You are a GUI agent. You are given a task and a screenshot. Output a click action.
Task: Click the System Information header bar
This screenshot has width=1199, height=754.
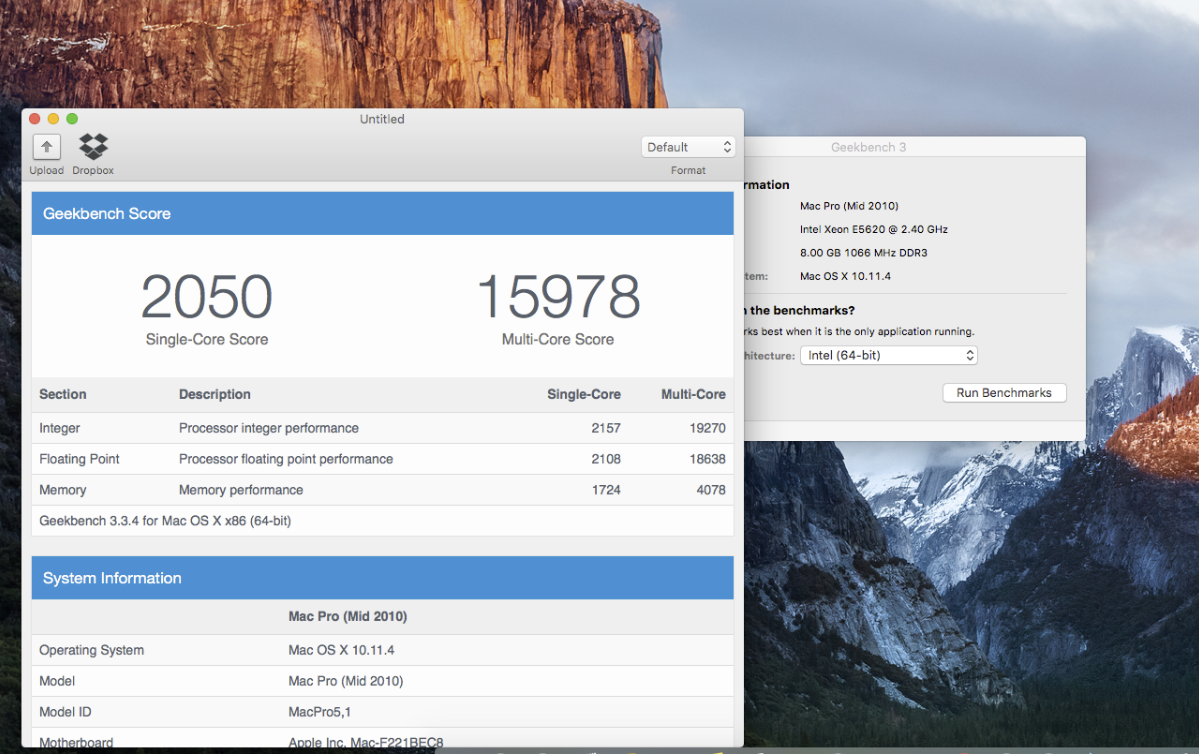382,578
